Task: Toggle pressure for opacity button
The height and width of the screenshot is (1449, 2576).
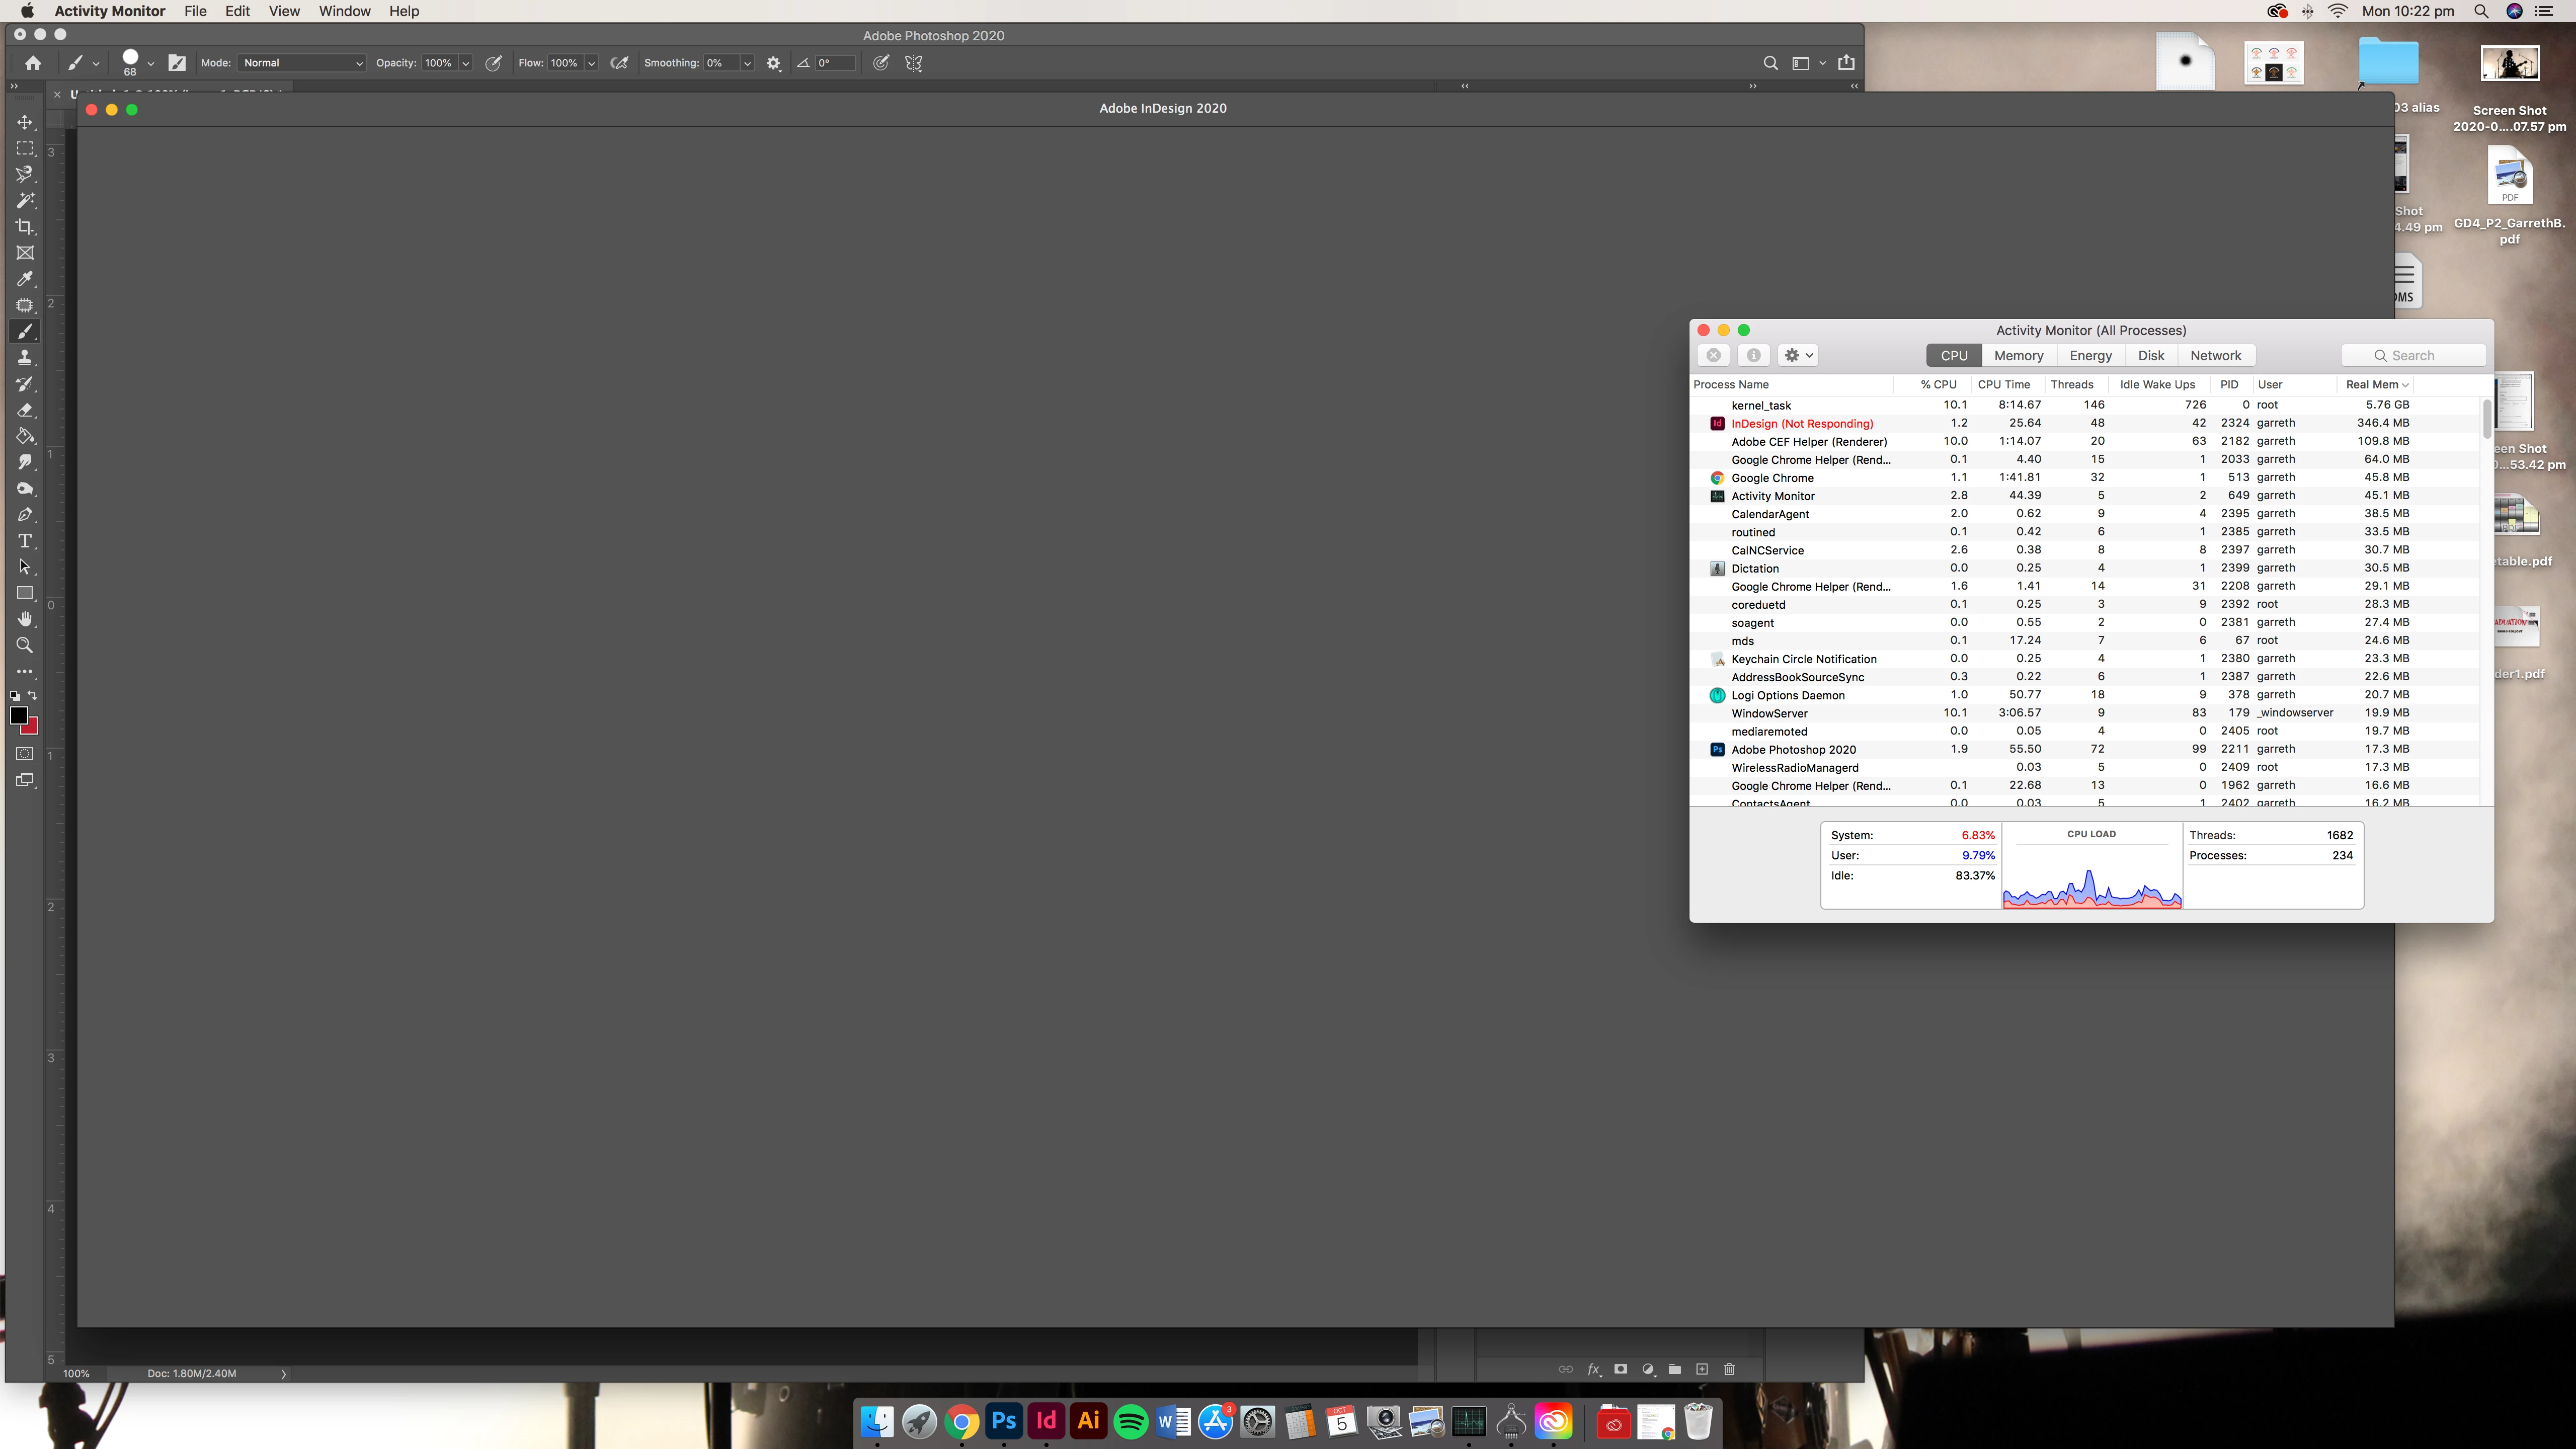Action: (493, 63)
